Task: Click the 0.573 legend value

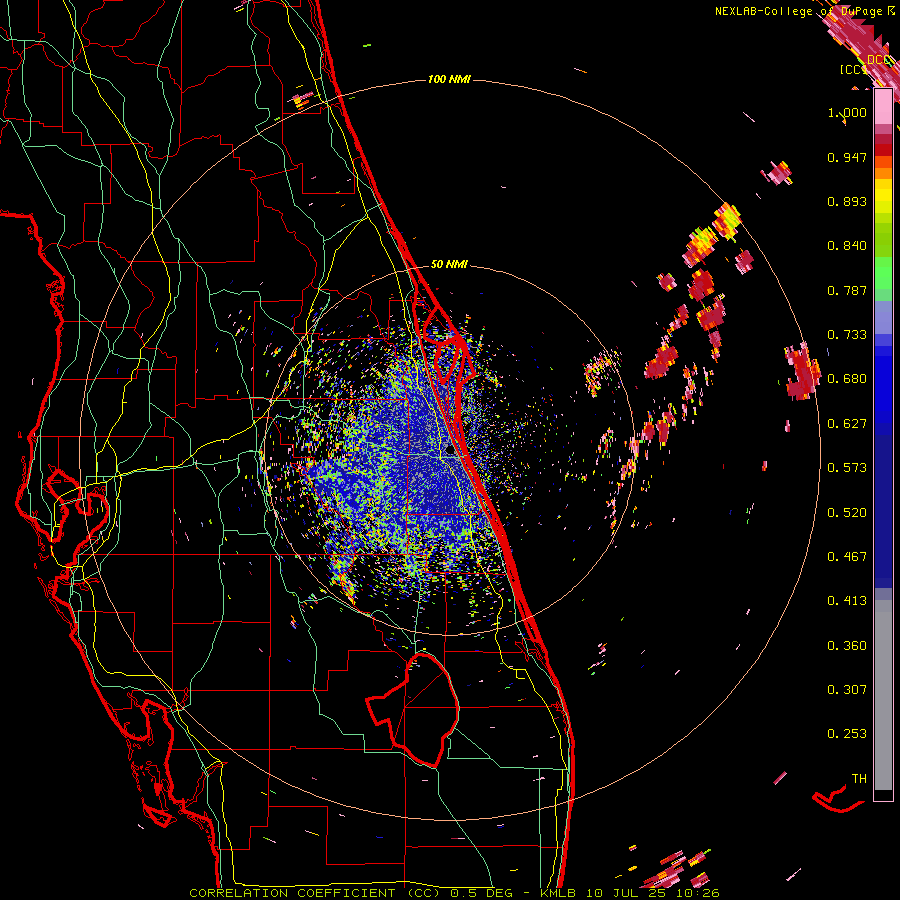Action: 847,468
